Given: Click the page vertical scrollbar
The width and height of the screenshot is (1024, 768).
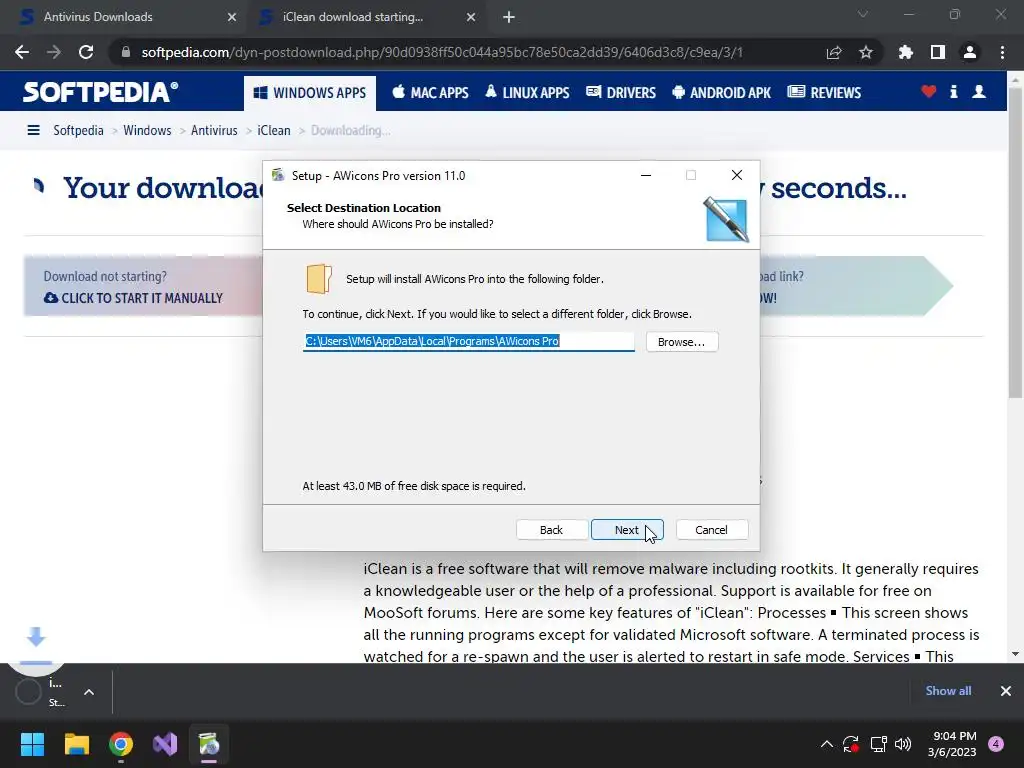Looking at the screenshot, I should coord(1015,242).
